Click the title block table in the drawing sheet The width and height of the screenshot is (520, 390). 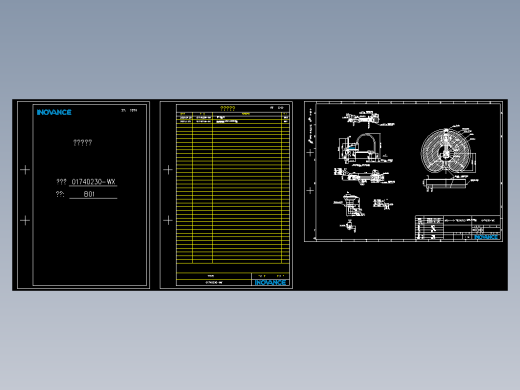pos(458,228)
